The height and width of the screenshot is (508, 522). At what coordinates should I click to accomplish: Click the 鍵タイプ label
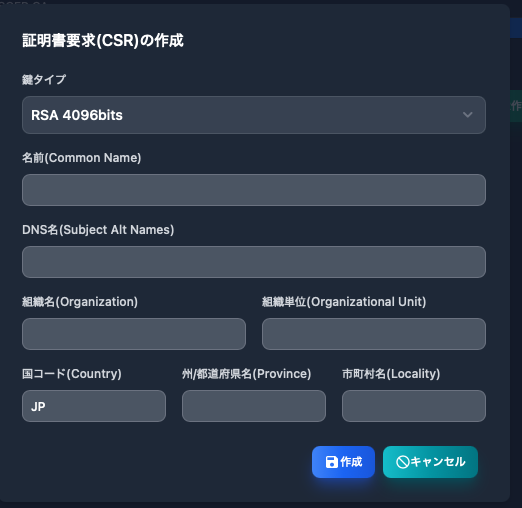(x=44, y=80)
